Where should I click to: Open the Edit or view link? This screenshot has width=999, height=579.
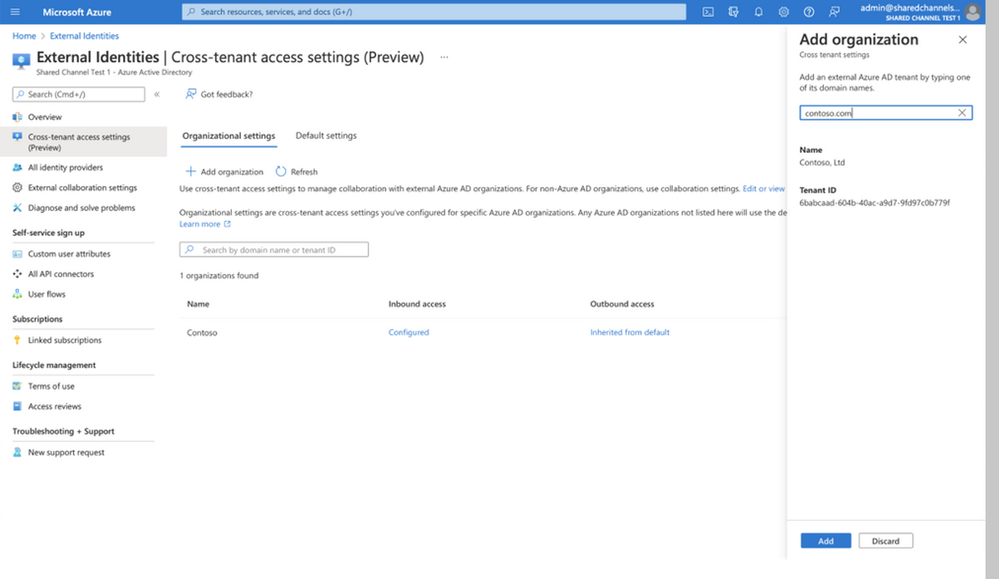(763, 189)
